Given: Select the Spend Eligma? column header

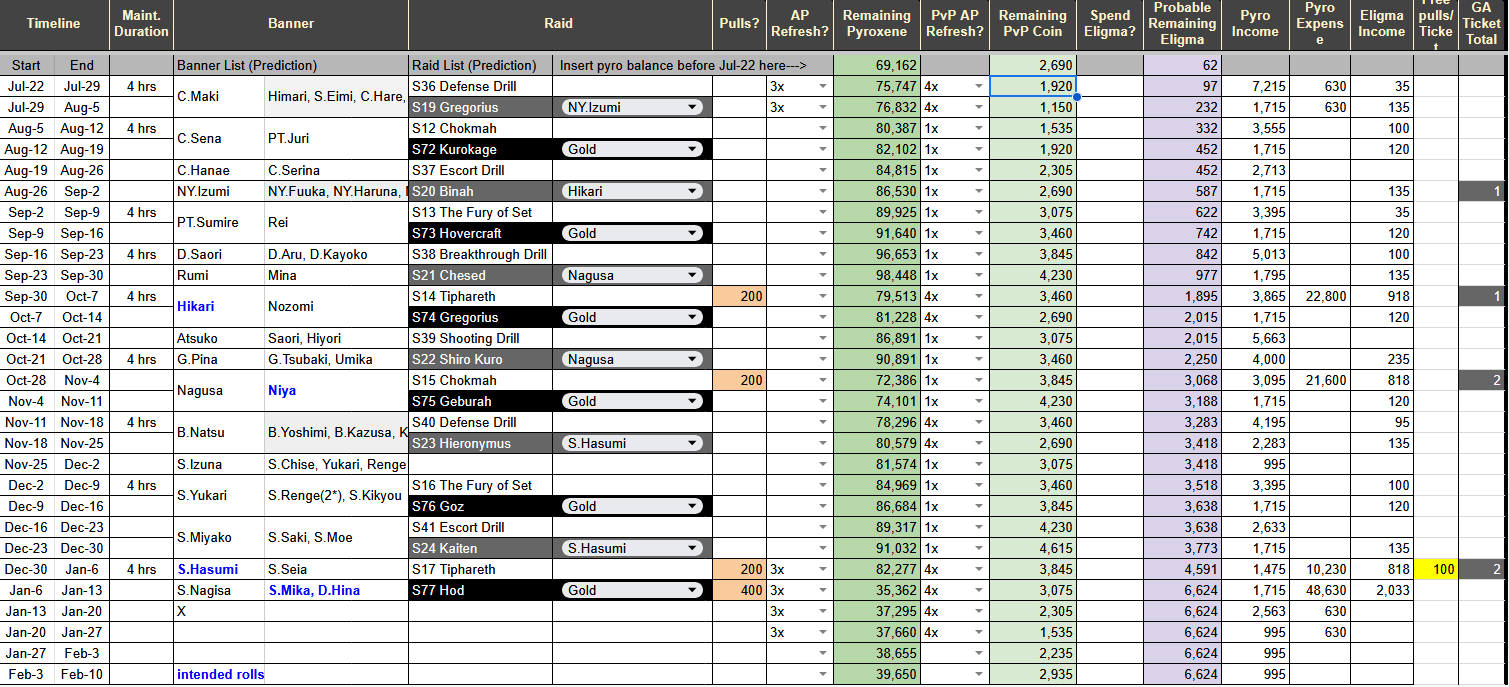Looking at the screenshot, I should [1110, 24].
